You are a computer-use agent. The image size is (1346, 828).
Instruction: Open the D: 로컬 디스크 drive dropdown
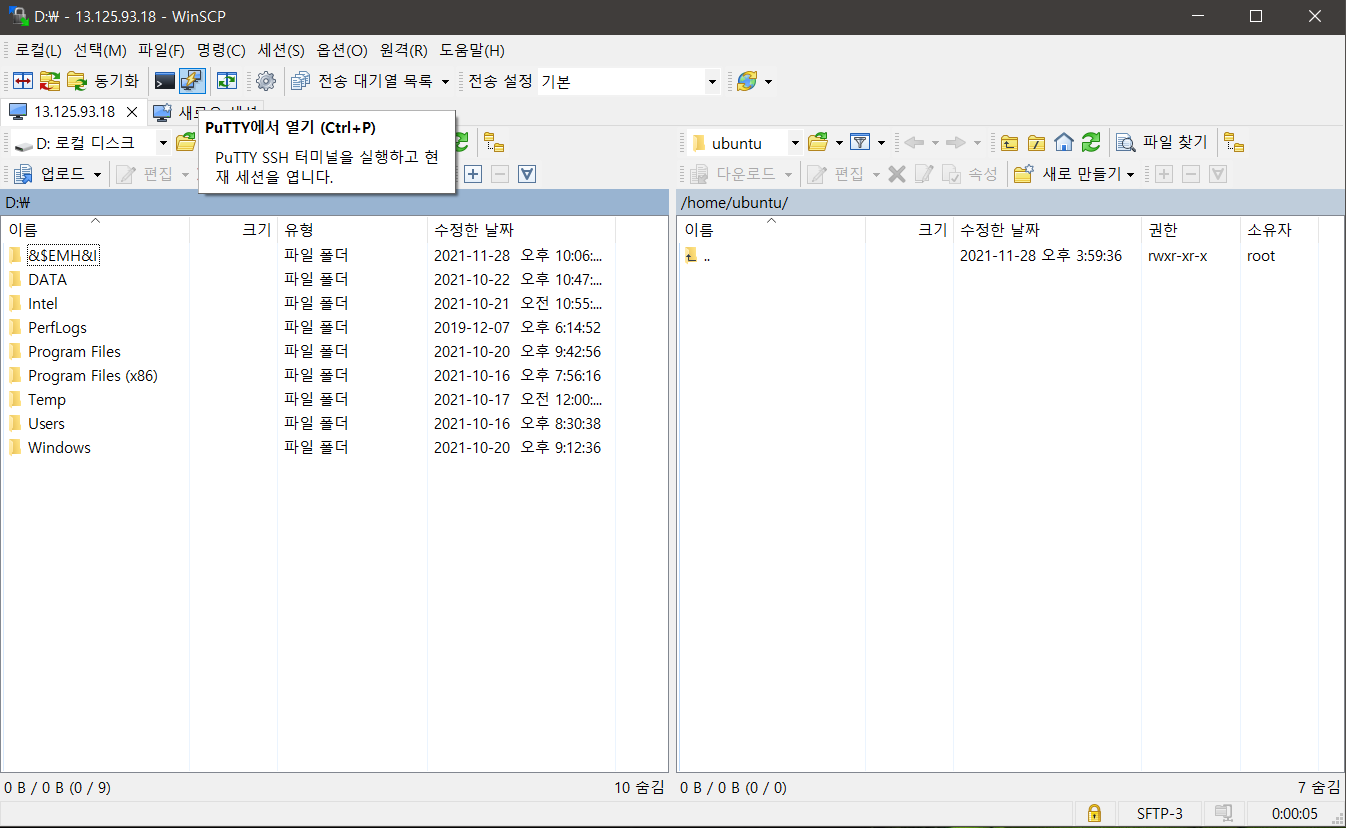coord(162,143)
